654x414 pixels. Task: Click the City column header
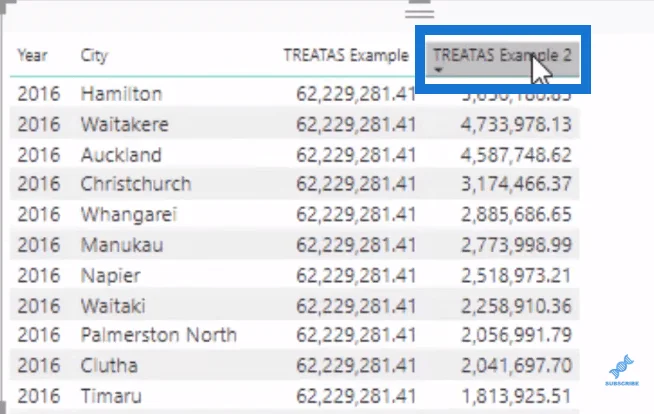(x=94, y=55)
